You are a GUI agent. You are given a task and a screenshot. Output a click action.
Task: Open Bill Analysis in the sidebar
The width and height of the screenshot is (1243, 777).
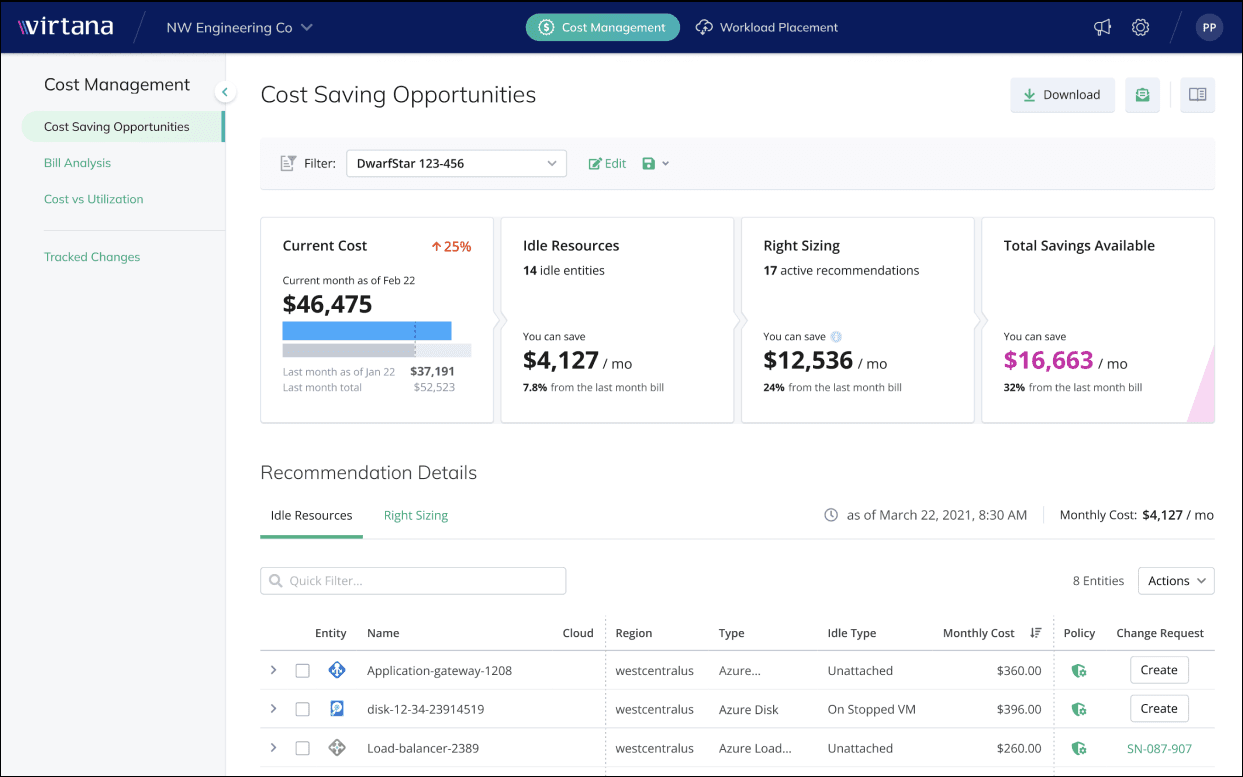[x=77, y=163]
